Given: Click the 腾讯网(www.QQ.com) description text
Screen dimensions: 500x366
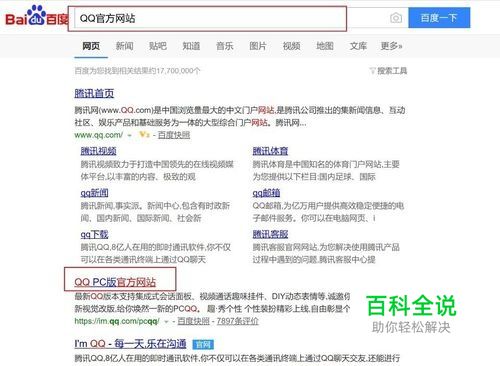Looking at the screenshot, I should tap(240, 116).
